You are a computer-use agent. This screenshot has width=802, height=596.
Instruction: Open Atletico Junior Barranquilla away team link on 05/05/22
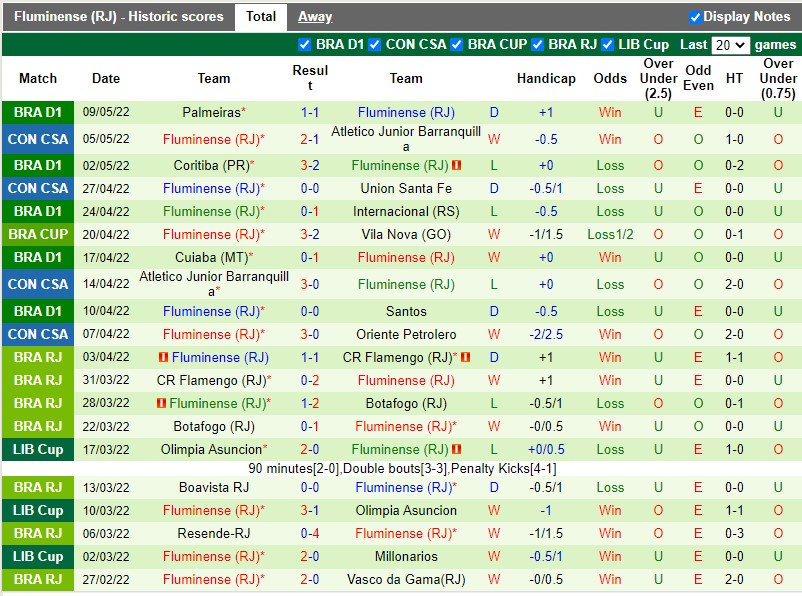pos(406,139)
